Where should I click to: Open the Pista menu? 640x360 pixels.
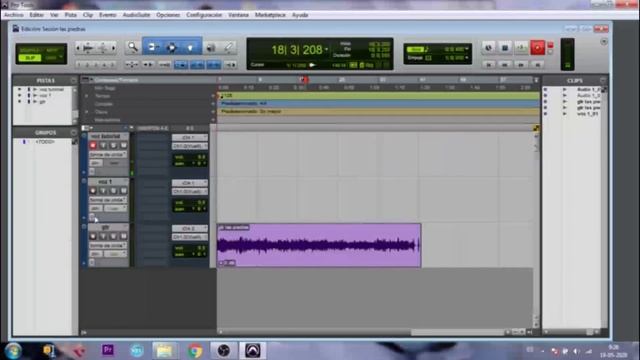point(71,15)
